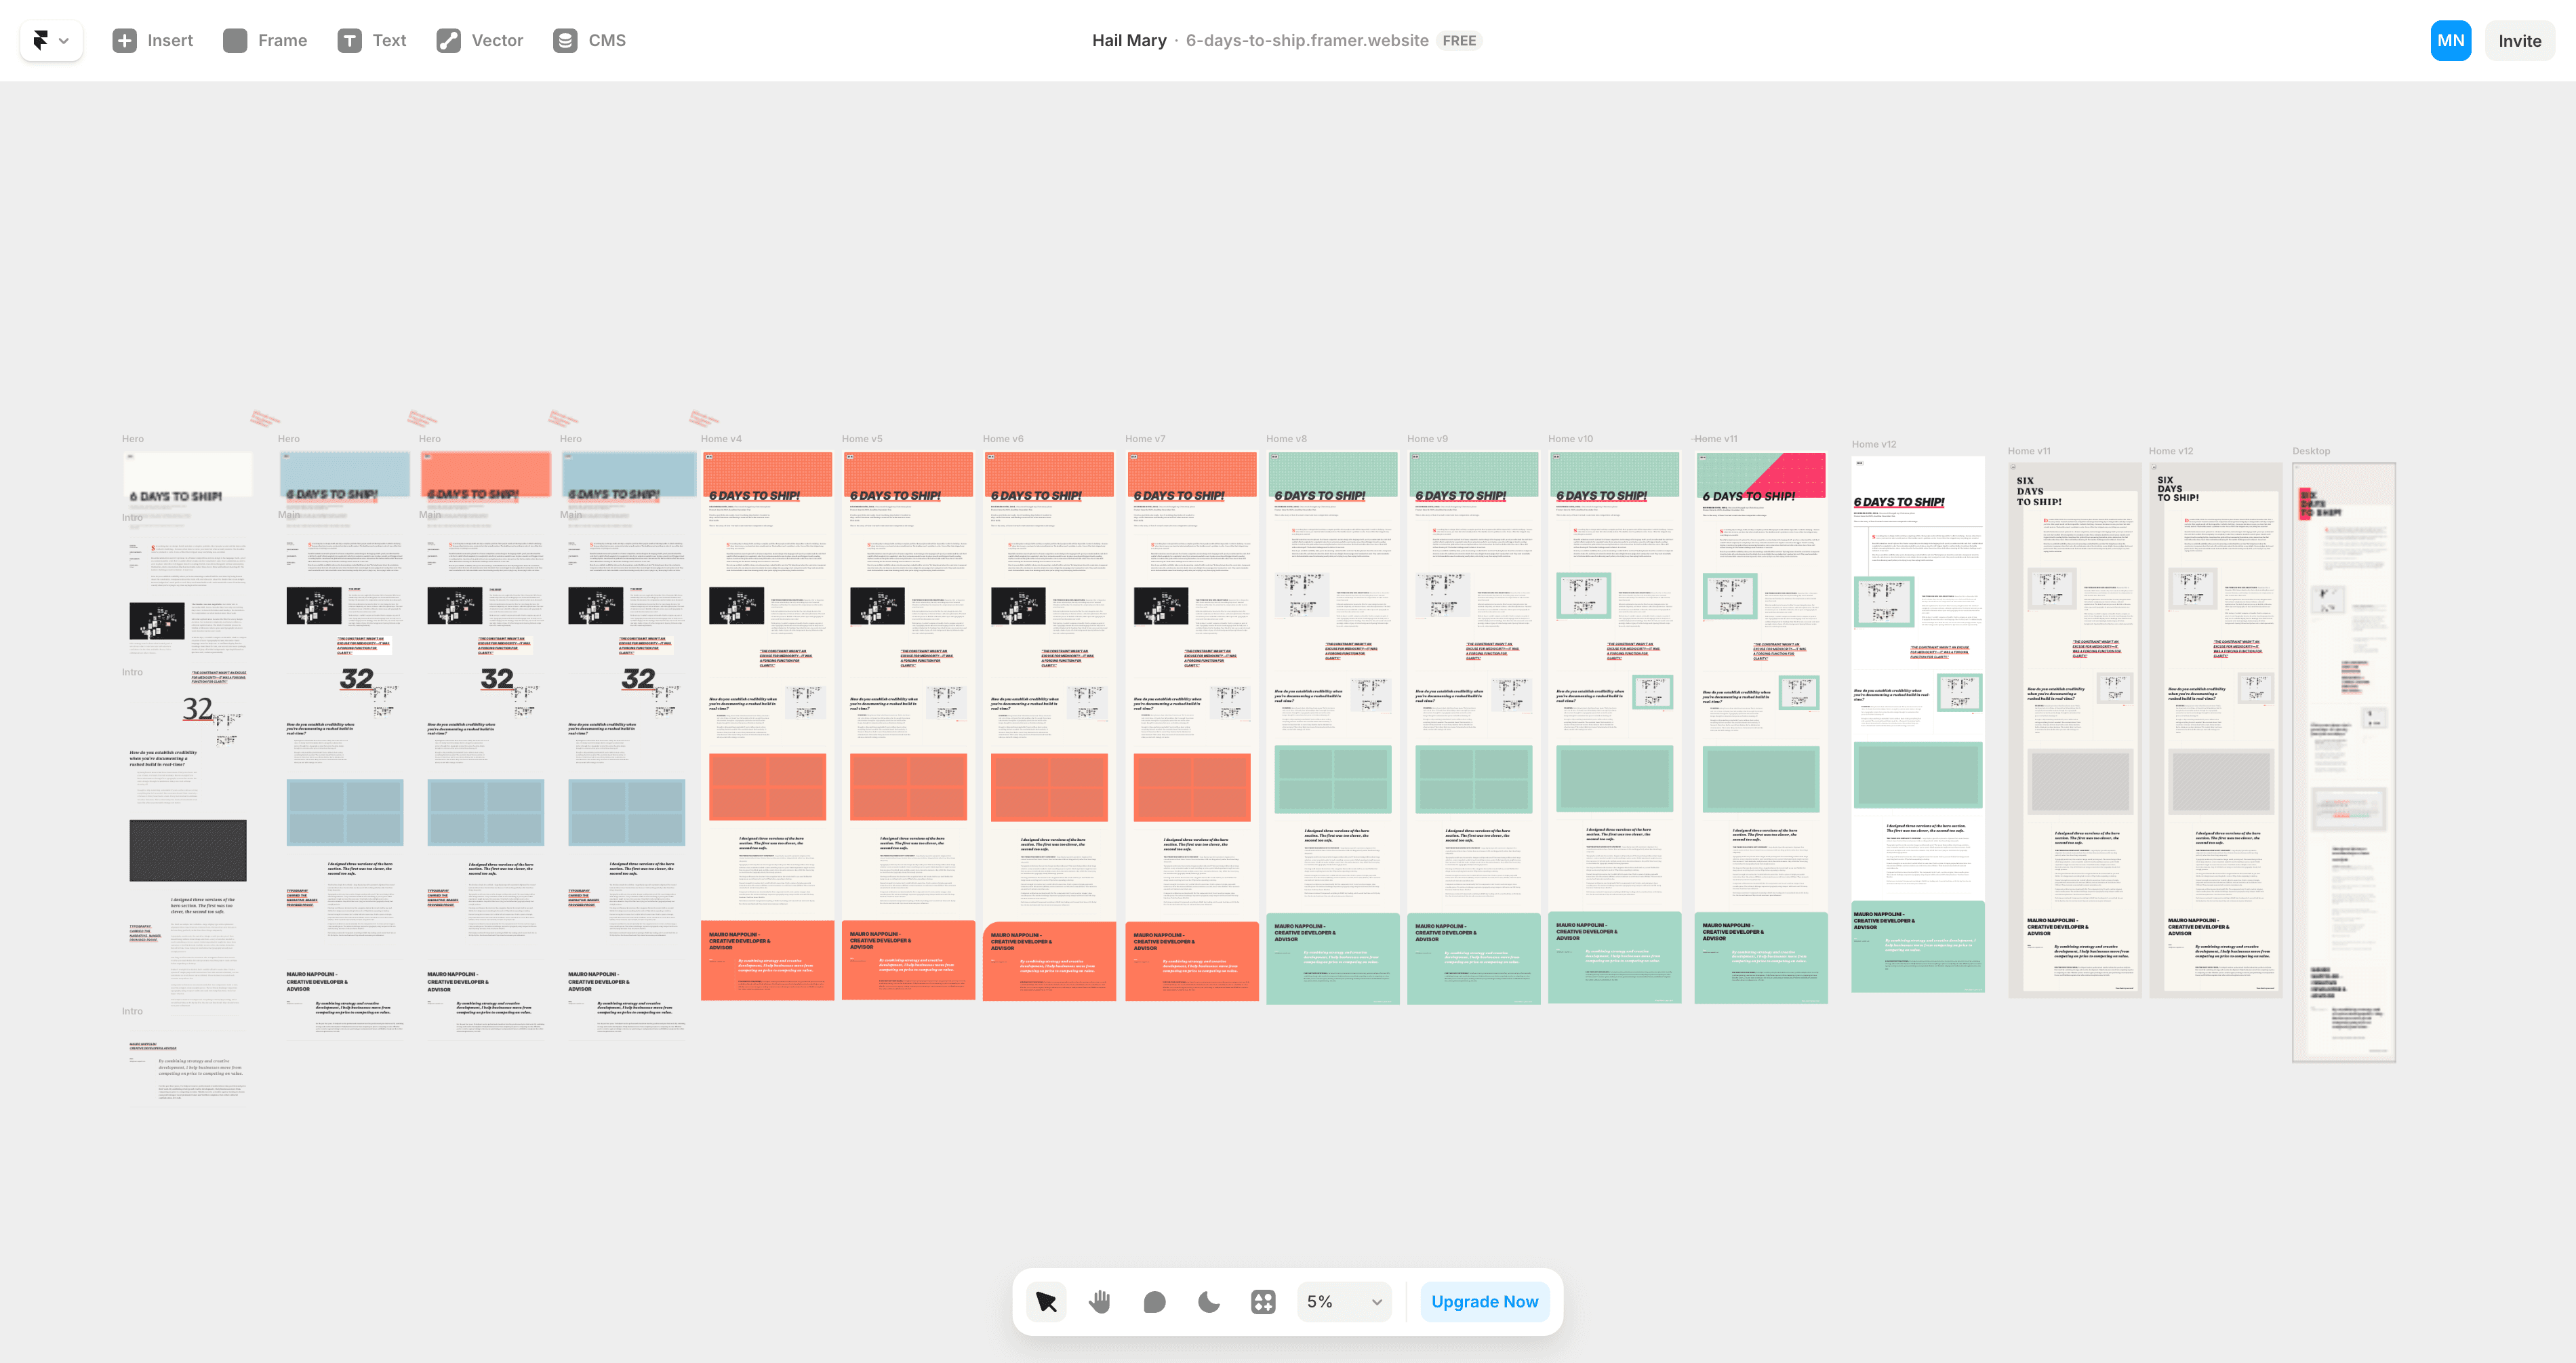Toggle the components preview icon

tap(1263, 1301)
